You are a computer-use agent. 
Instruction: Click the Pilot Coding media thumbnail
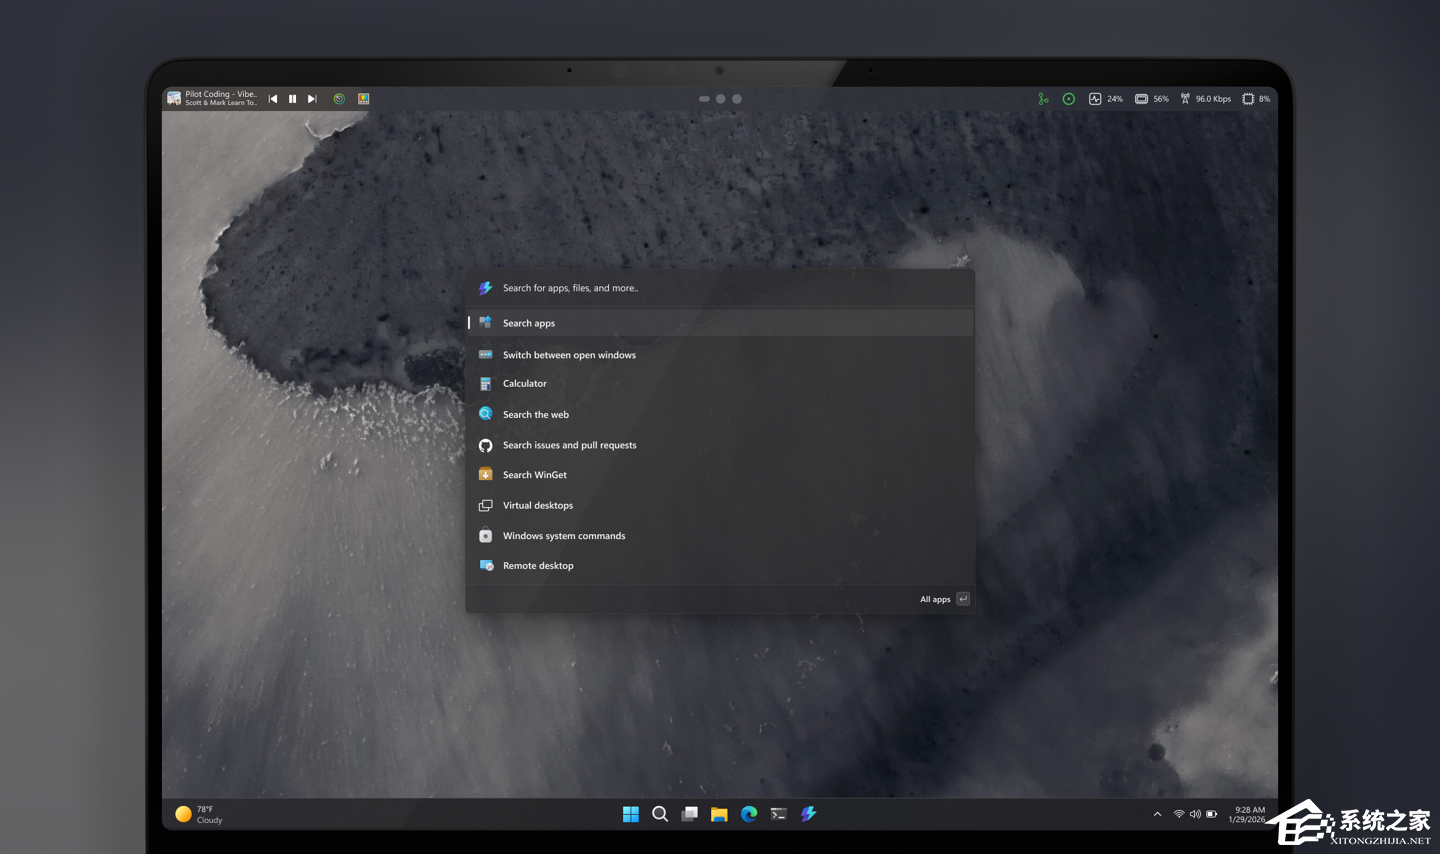pyautogui.click(x=174, y=98)
